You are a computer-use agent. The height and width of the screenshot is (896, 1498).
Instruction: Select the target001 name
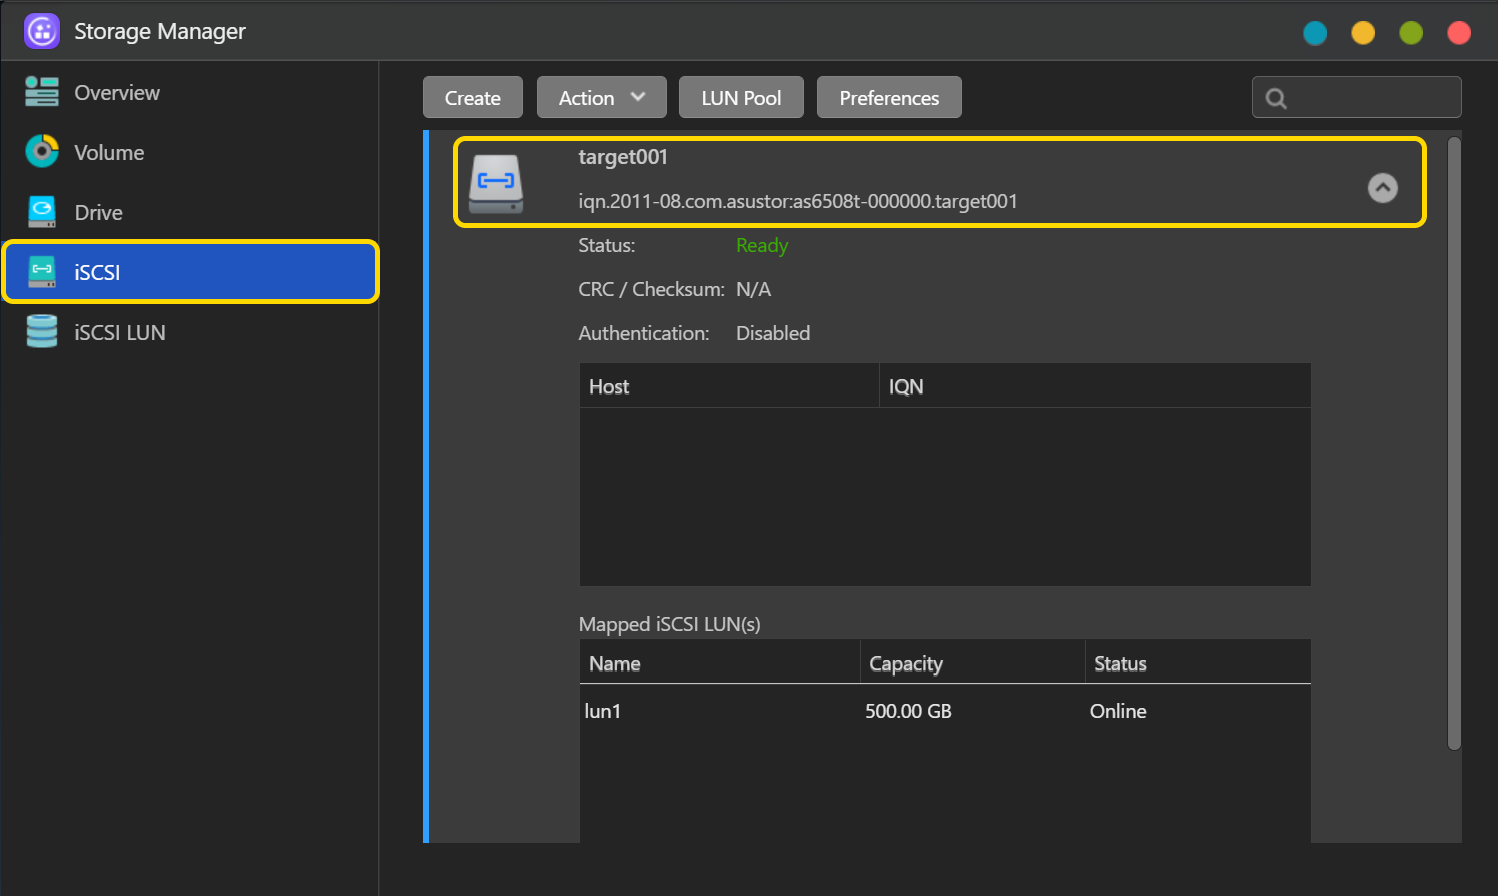point(623,157)
